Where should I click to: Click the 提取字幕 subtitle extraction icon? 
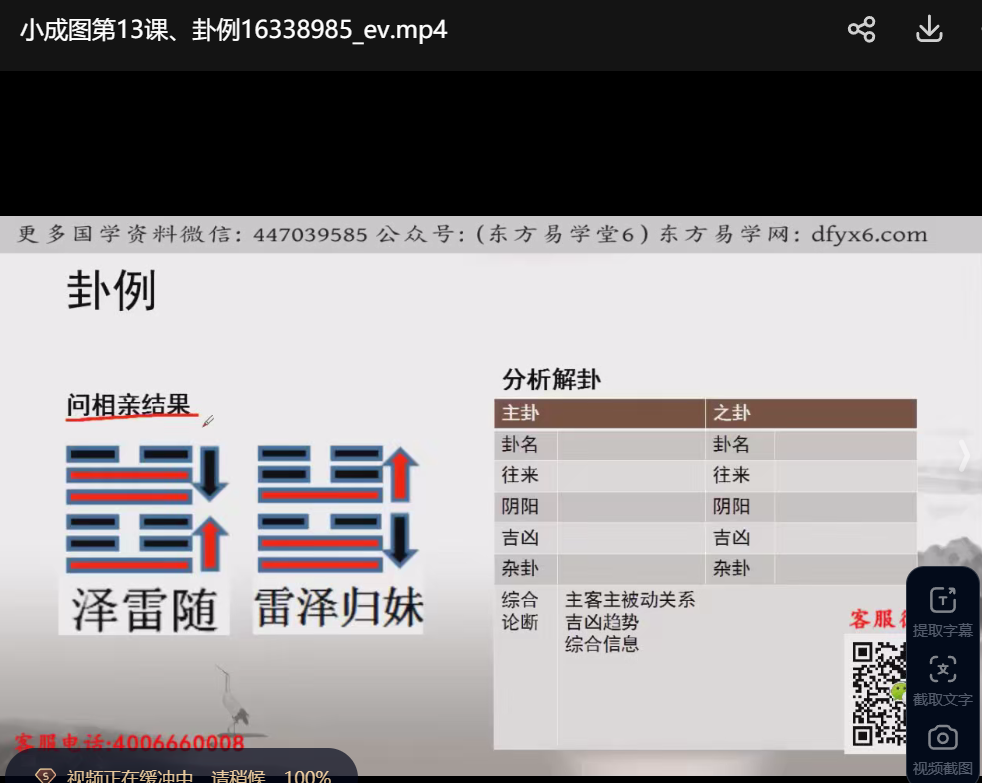pos(942,601)
